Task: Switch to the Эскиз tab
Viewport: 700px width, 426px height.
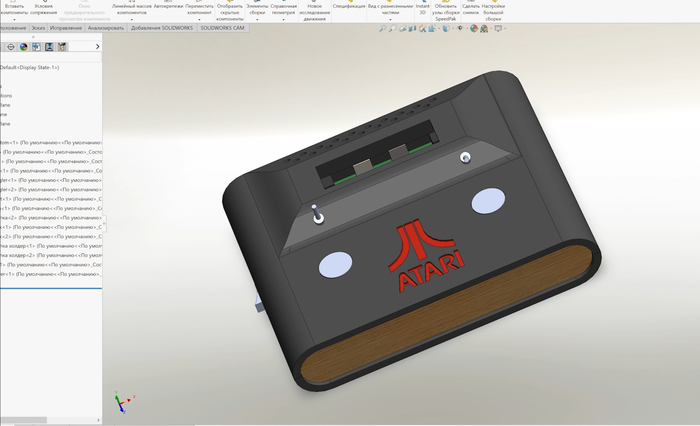Action: click(x=39, y=29)
